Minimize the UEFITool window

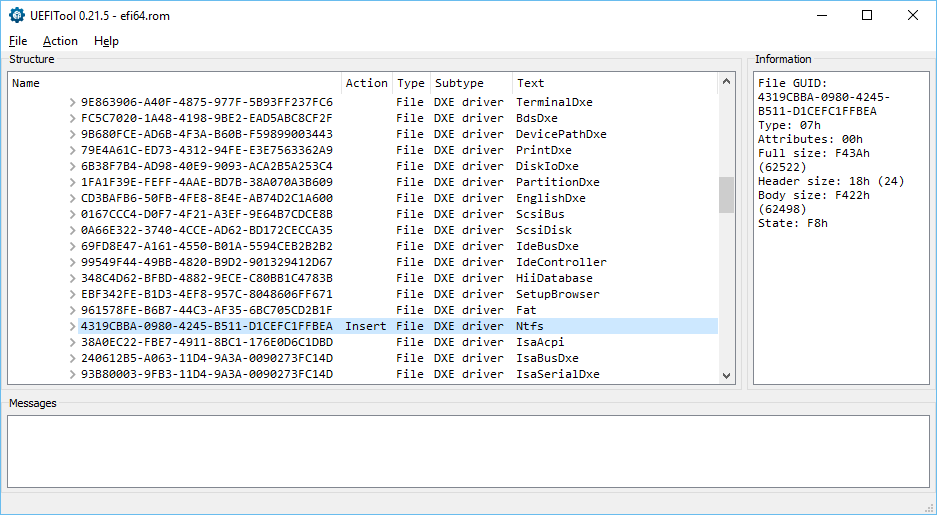click(821, 16)
